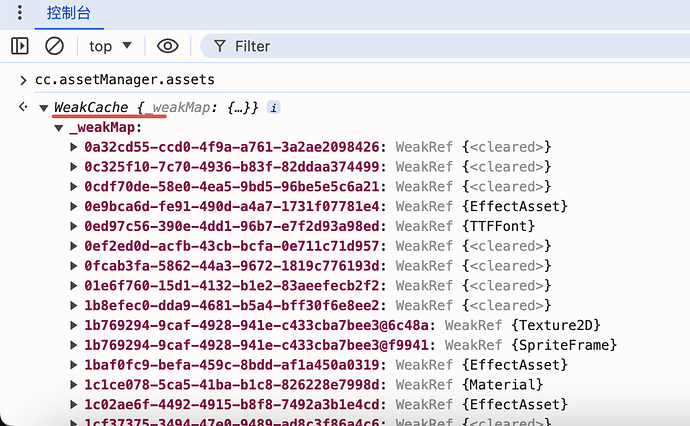Screen dimensions: 690x426
Task: Collapse the _weakMap property
Action: [x=59, y=128]
